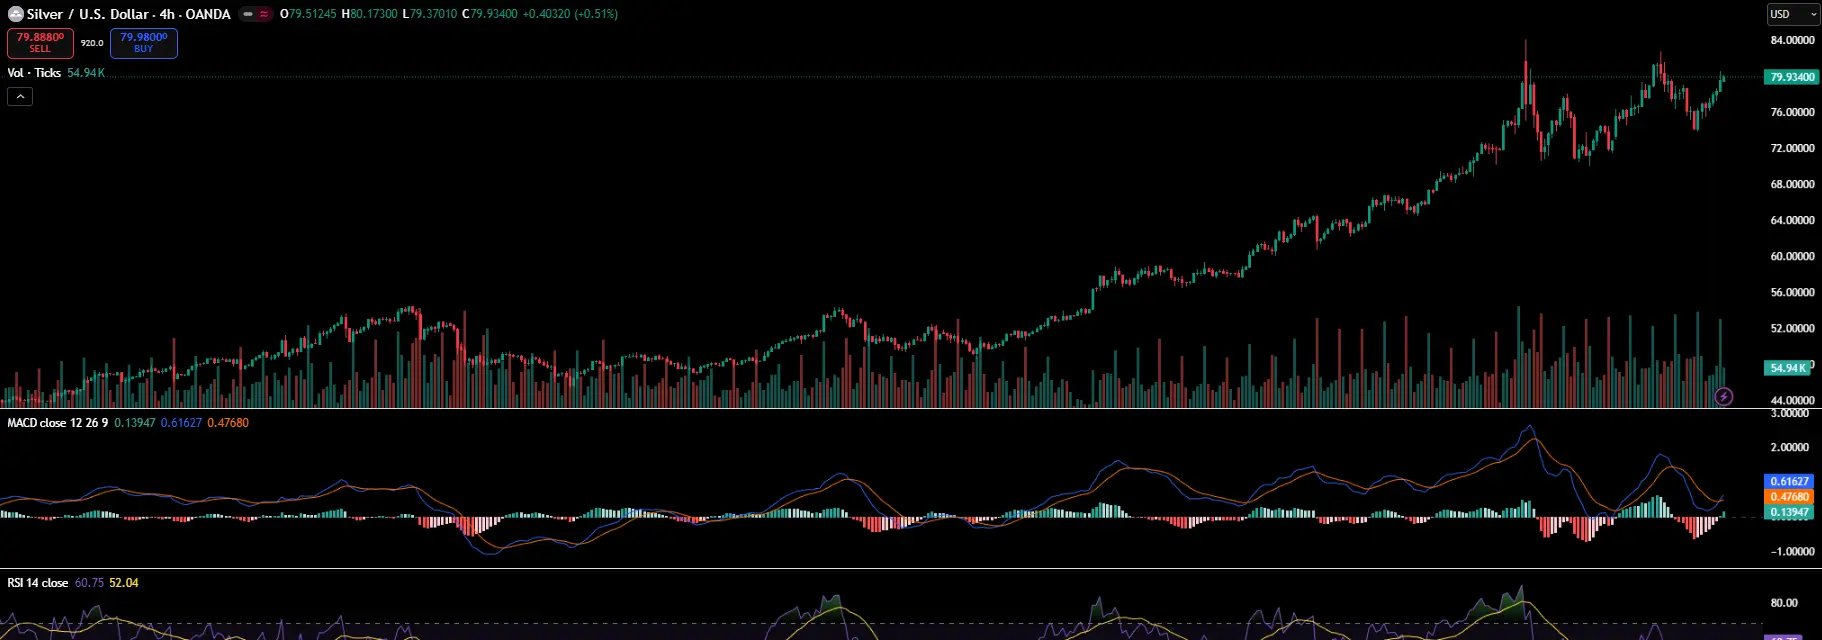The image size is (1822, 640).
Task: Click the C79.93400 close value
Action: 490,14
